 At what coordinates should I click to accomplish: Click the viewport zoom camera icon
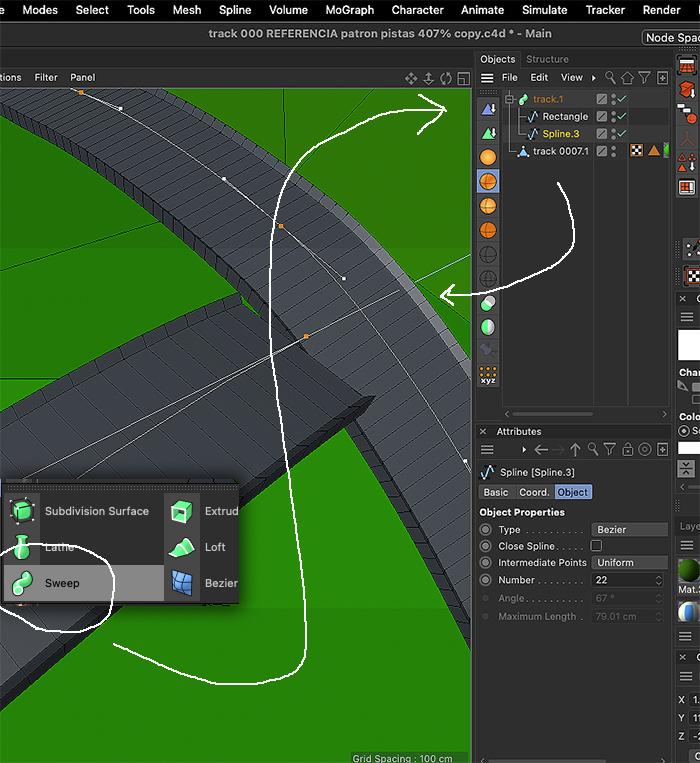point(428,78)
